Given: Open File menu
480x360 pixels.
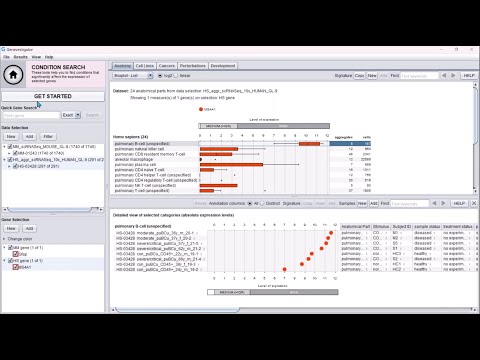Looking at the screenshot, I should (6, 57).
